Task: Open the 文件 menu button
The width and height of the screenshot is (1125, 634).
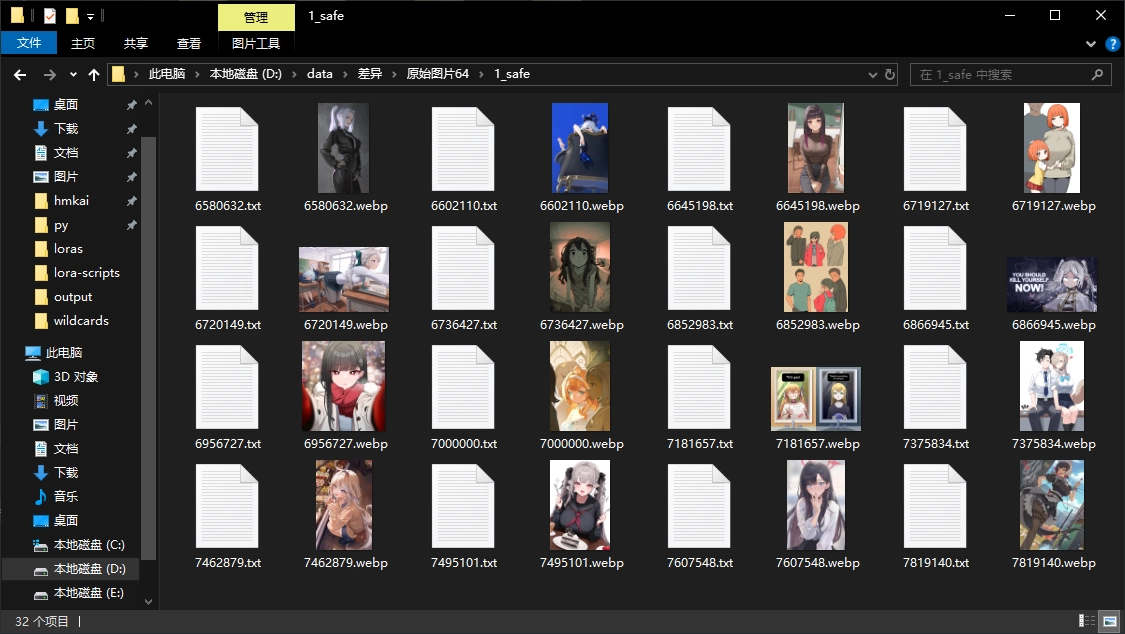Action: (x=29, y=44)
